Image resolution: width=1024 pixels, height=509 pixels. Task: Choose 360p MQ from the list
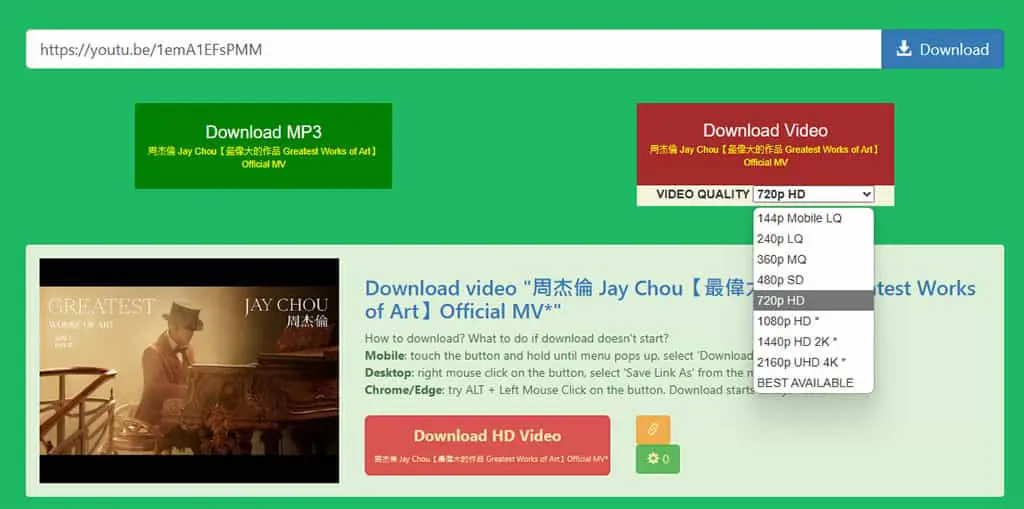pos(813,259)
